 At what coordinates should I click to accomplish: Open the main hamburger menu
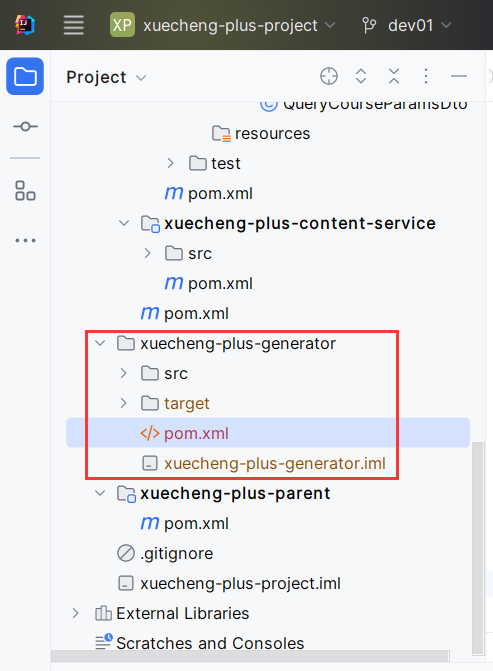tap(74, 25)
